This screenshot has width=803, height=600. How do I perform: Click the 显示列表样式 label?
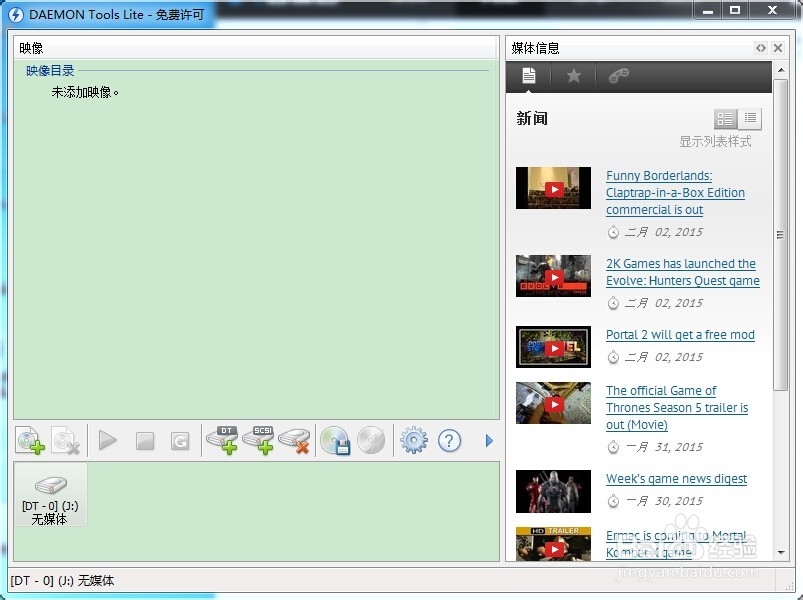715,141
